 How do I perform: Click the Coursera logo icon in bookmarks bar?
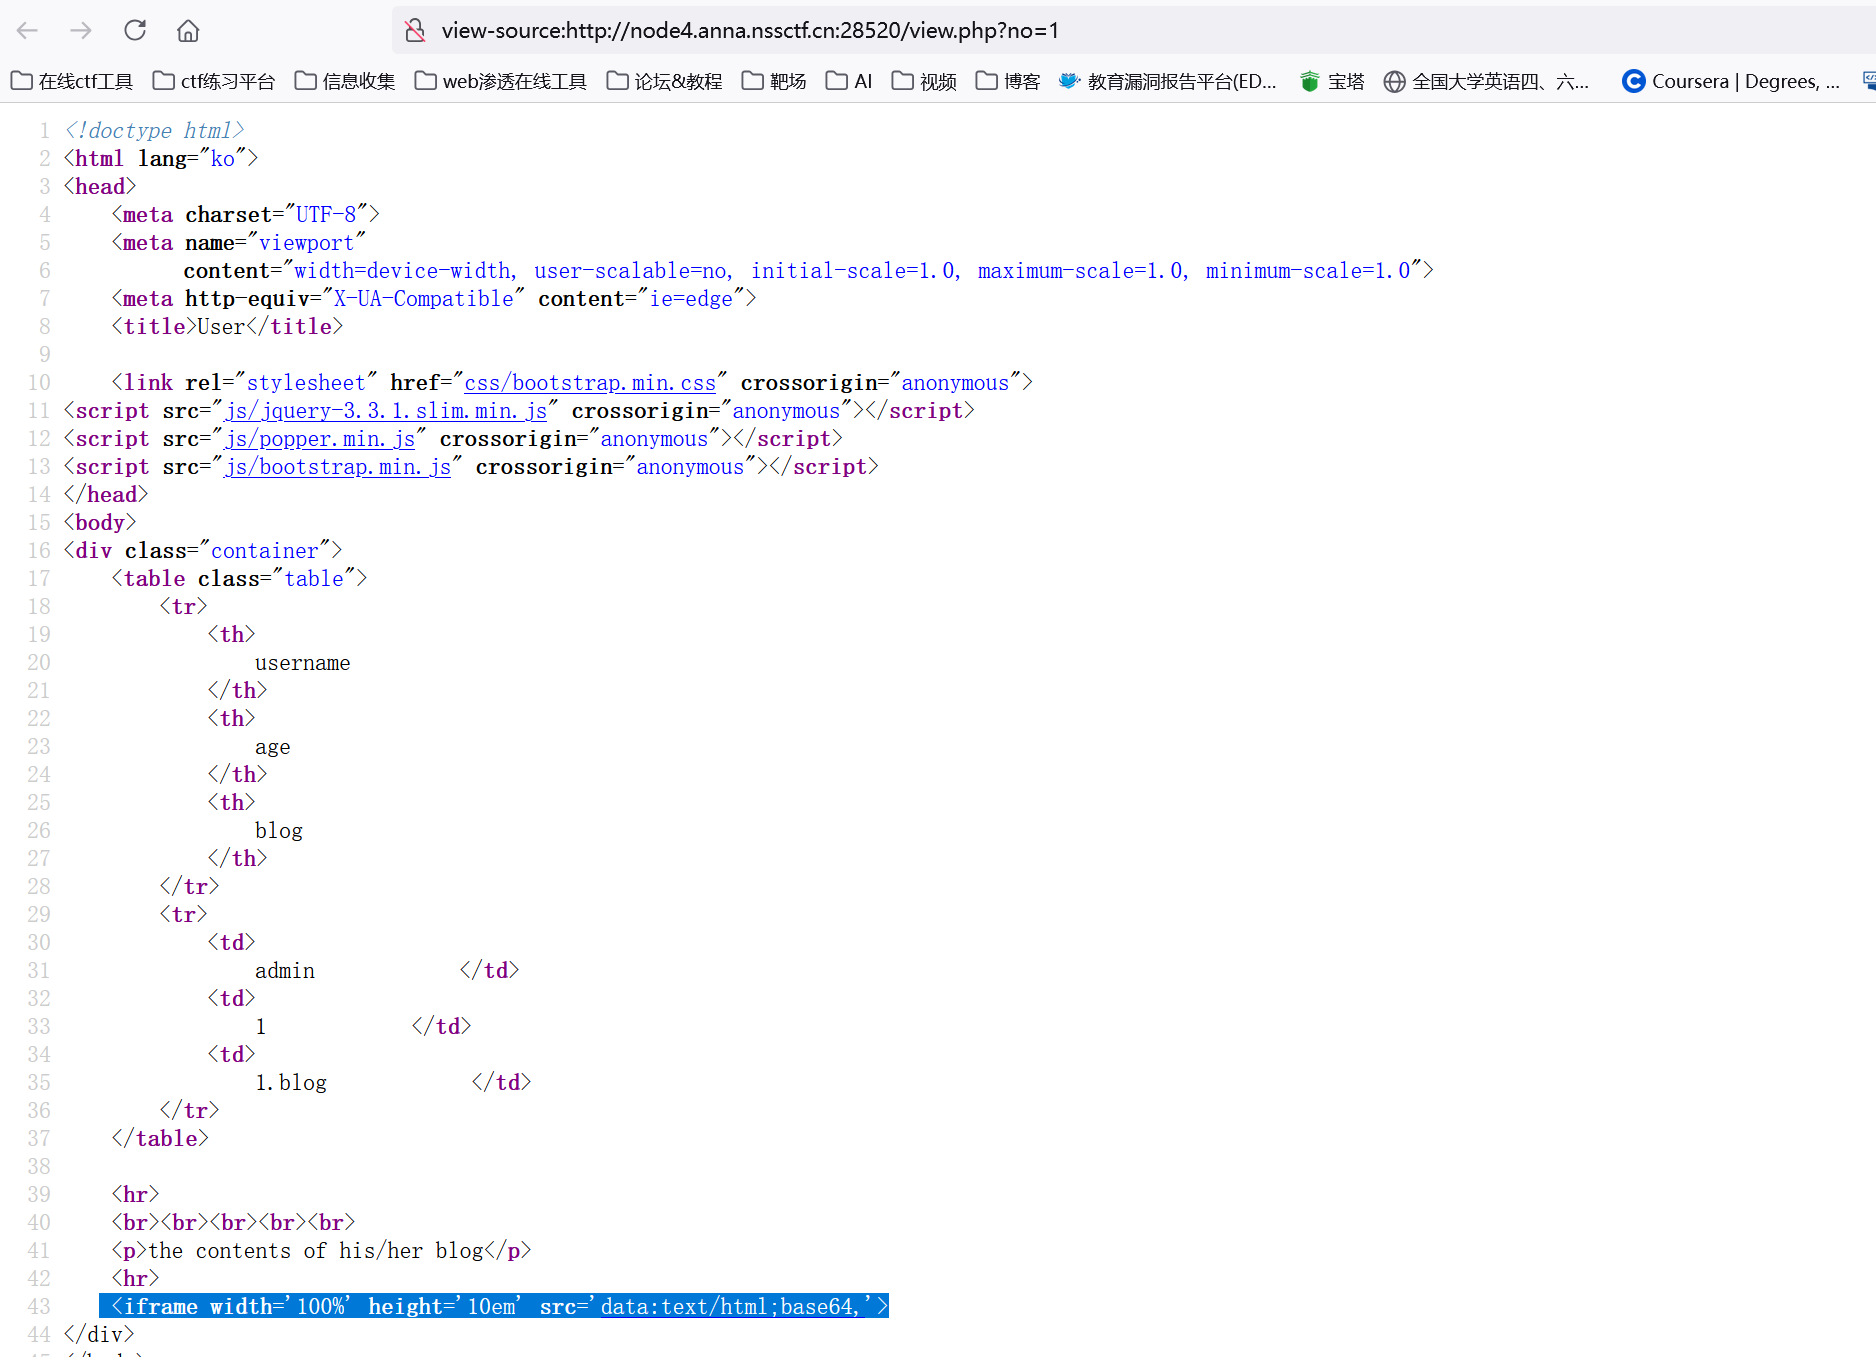pyautogui.click(x=1633, y=81)
